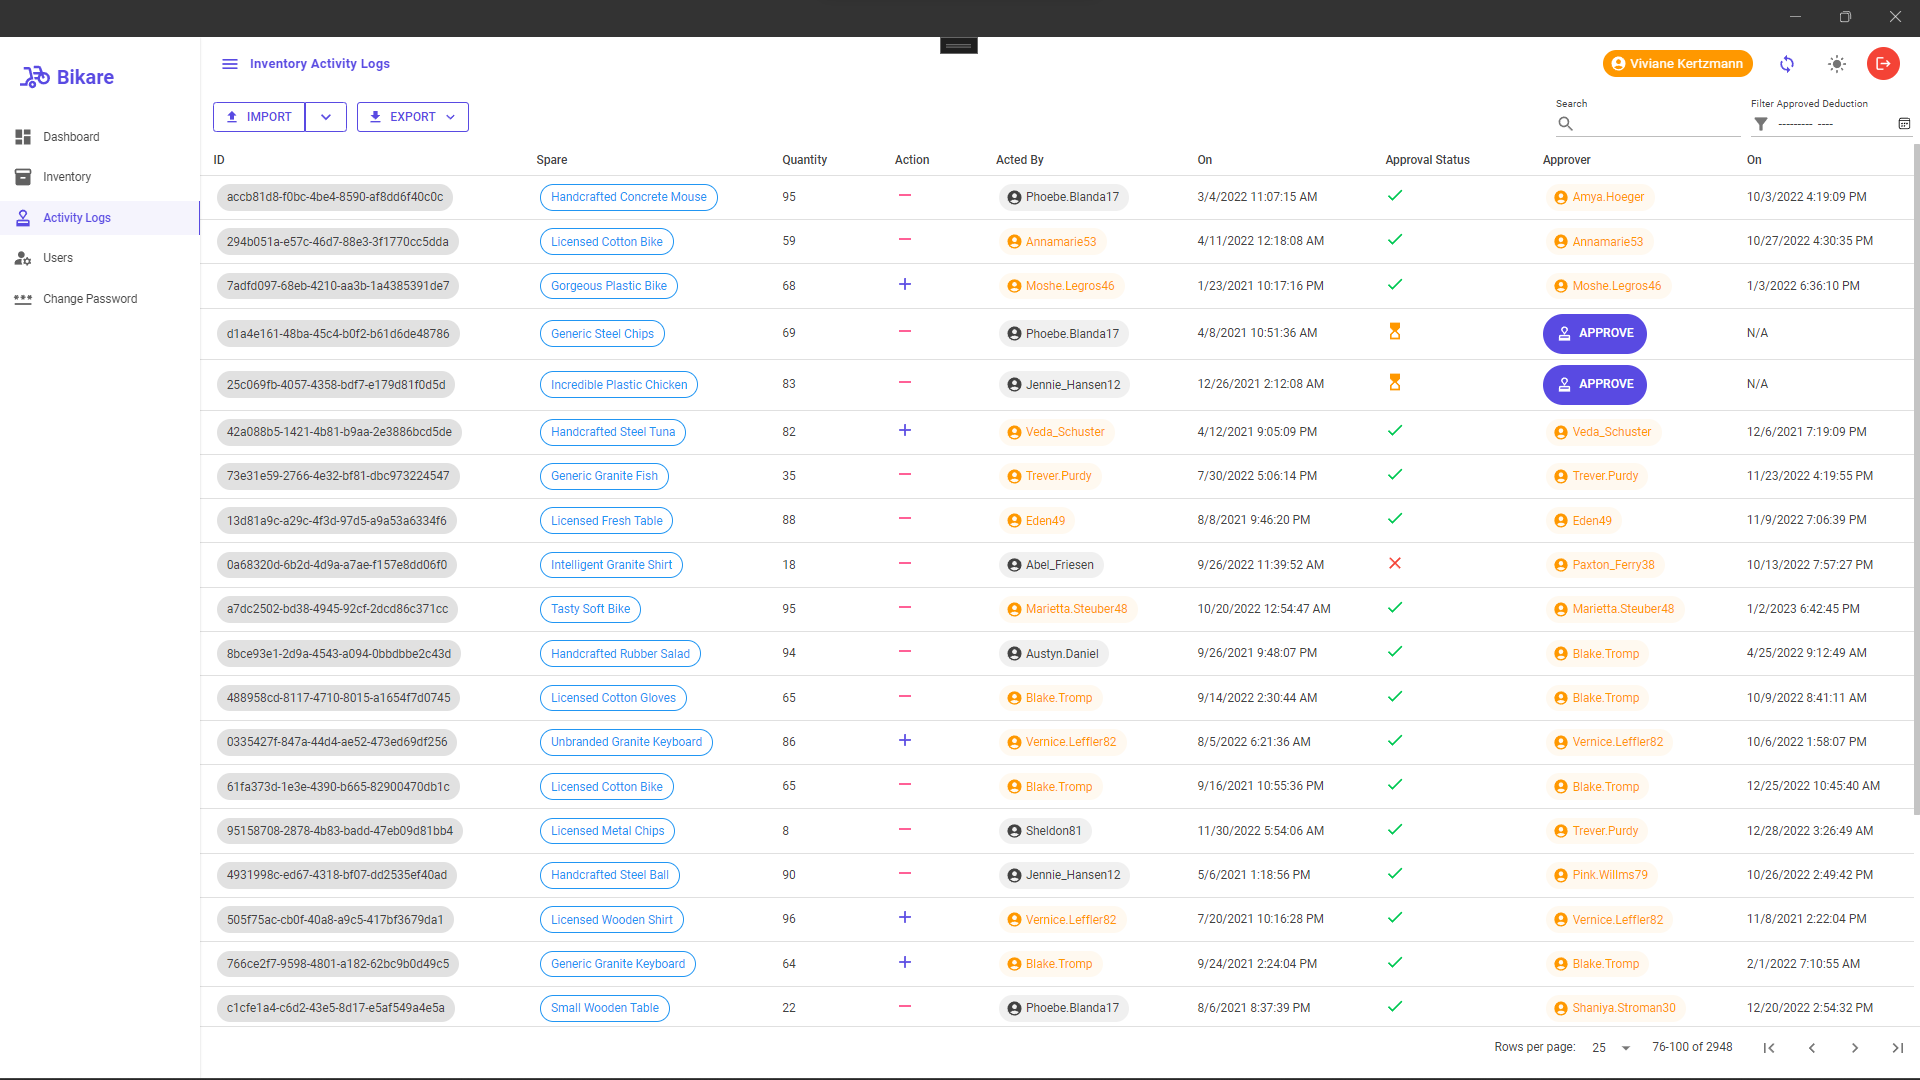This screenshot has width=1920, height=1080.
Task: Go to the previous page
Action: 1812,1048
